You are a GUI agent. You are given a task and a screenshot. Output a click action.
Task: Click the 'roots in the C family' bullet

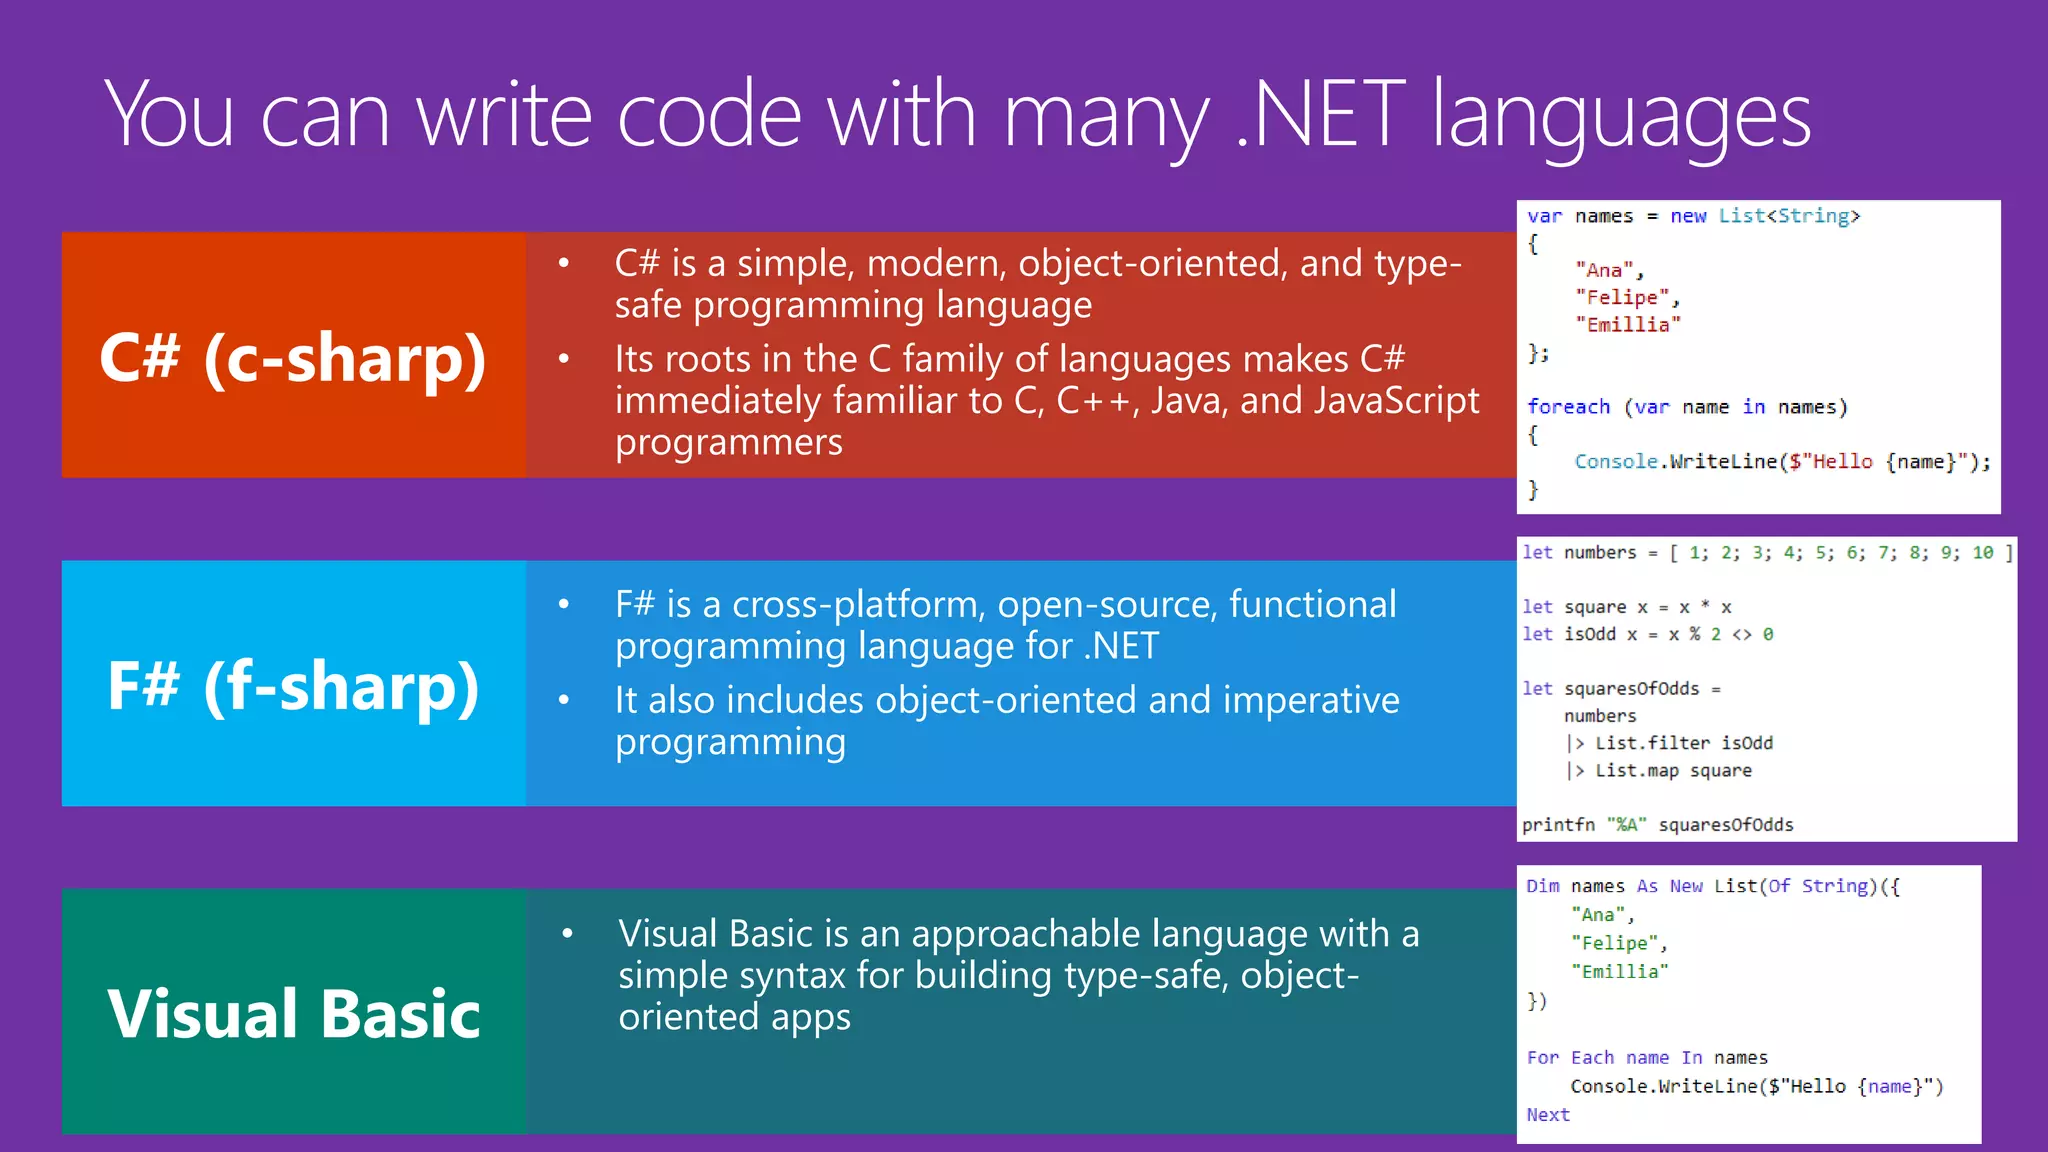(x=1045, y=400)
